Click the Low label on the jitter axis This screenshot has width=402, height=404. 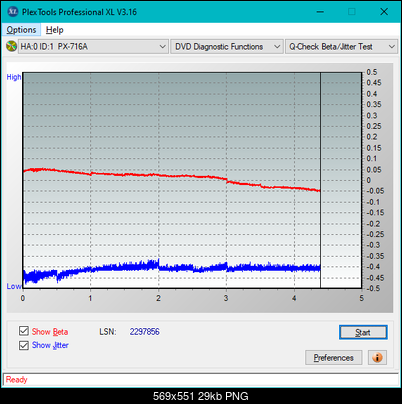[14, 286]
